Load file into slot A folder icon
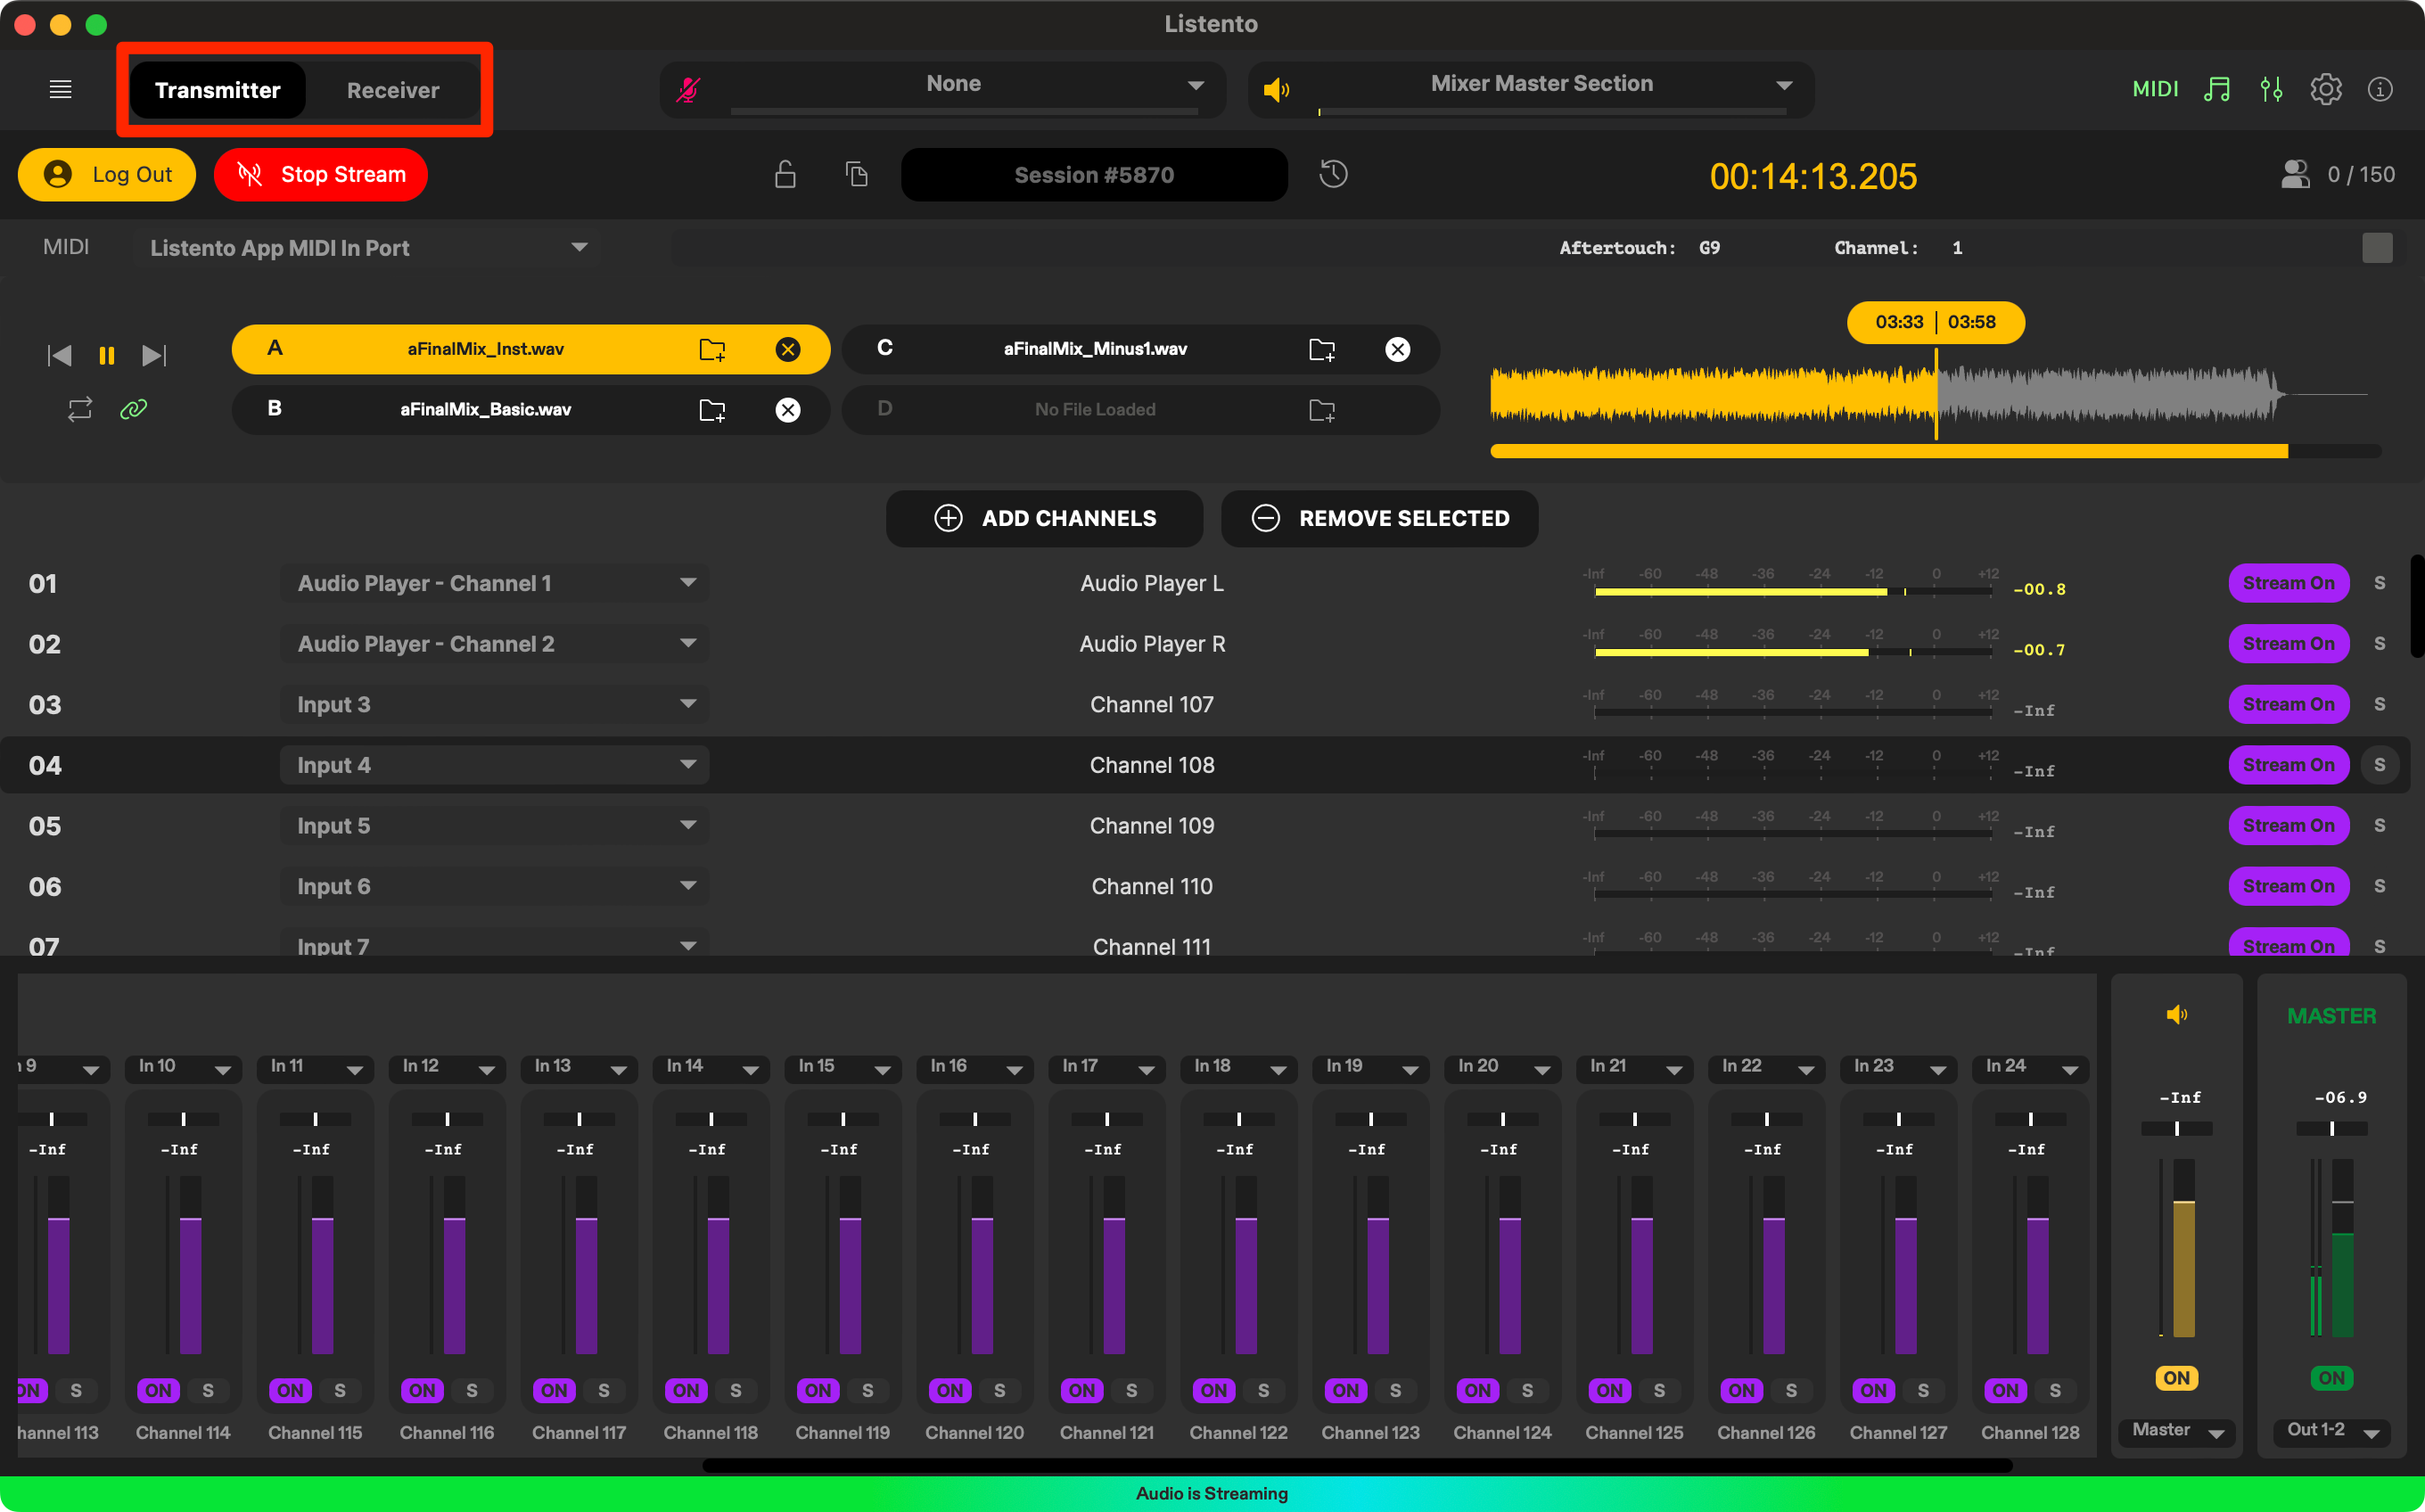This screenshot has width=2425, height=1512. (712, 349)
